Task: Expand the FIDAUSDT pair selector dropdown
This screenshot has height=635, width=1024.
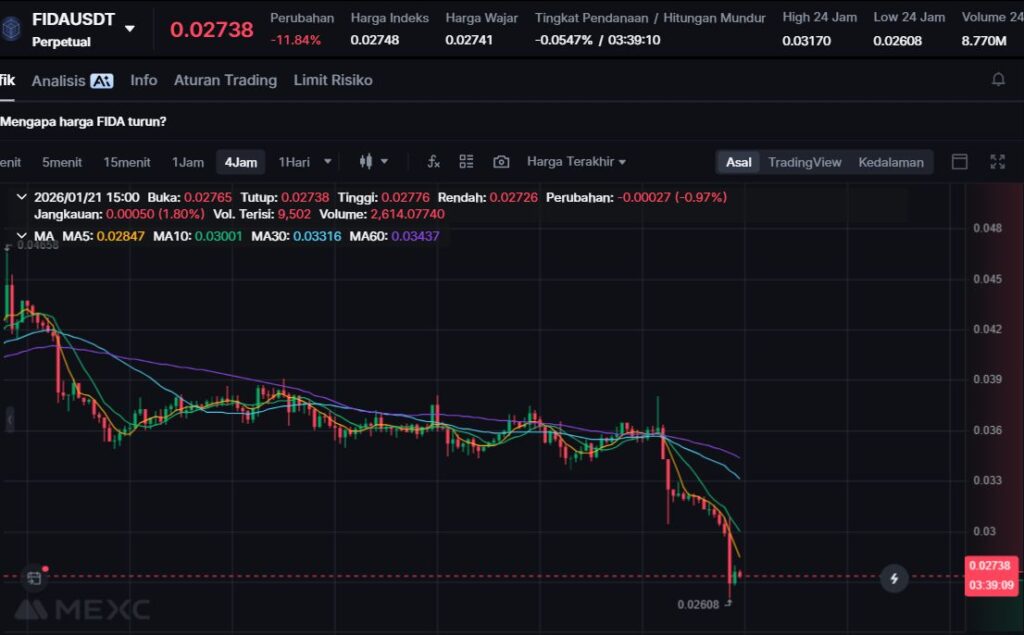Action: click(x=130, y=28)
